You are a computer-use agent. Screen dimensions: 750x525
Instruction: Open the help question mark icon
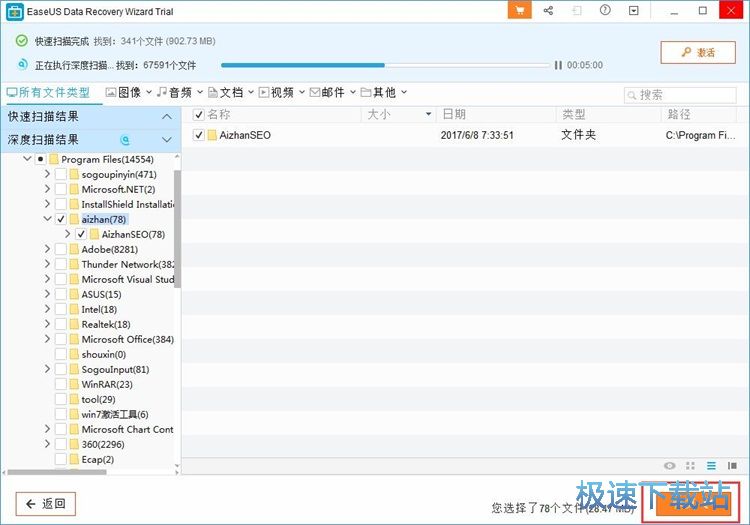click(x=605, y=10)
